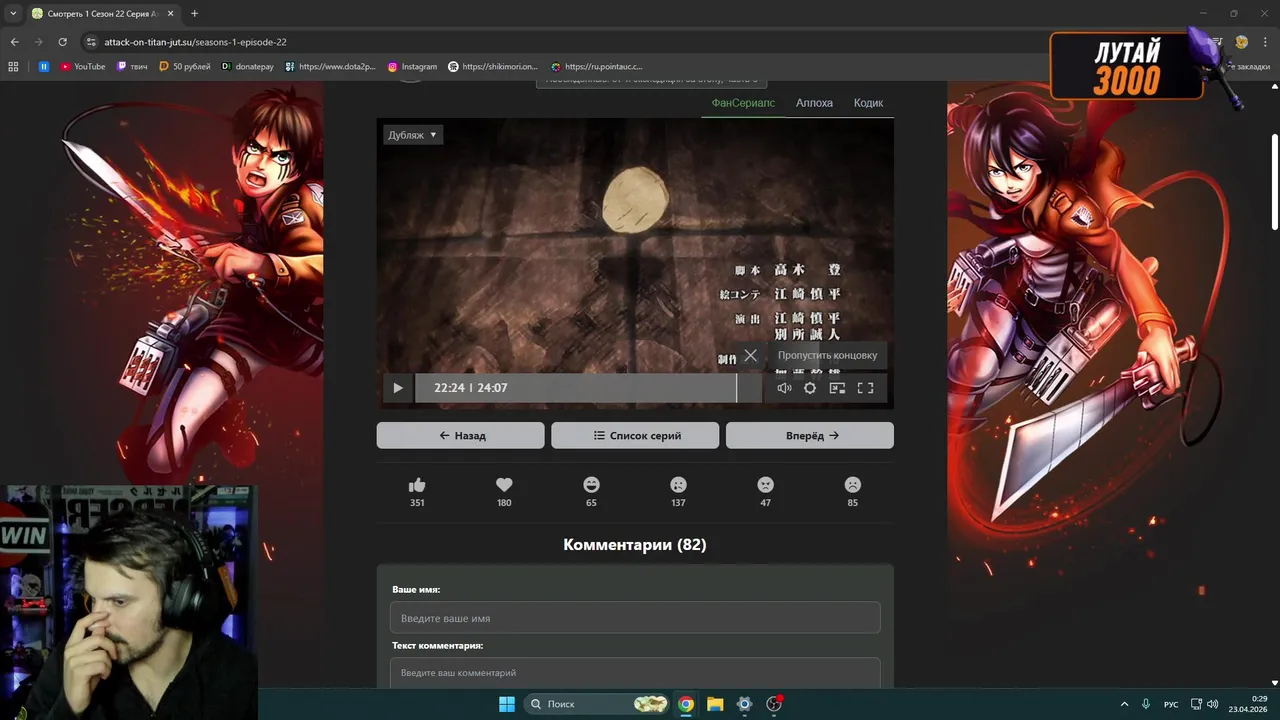Open ru.pointauc bookmark

click(597, 66)
